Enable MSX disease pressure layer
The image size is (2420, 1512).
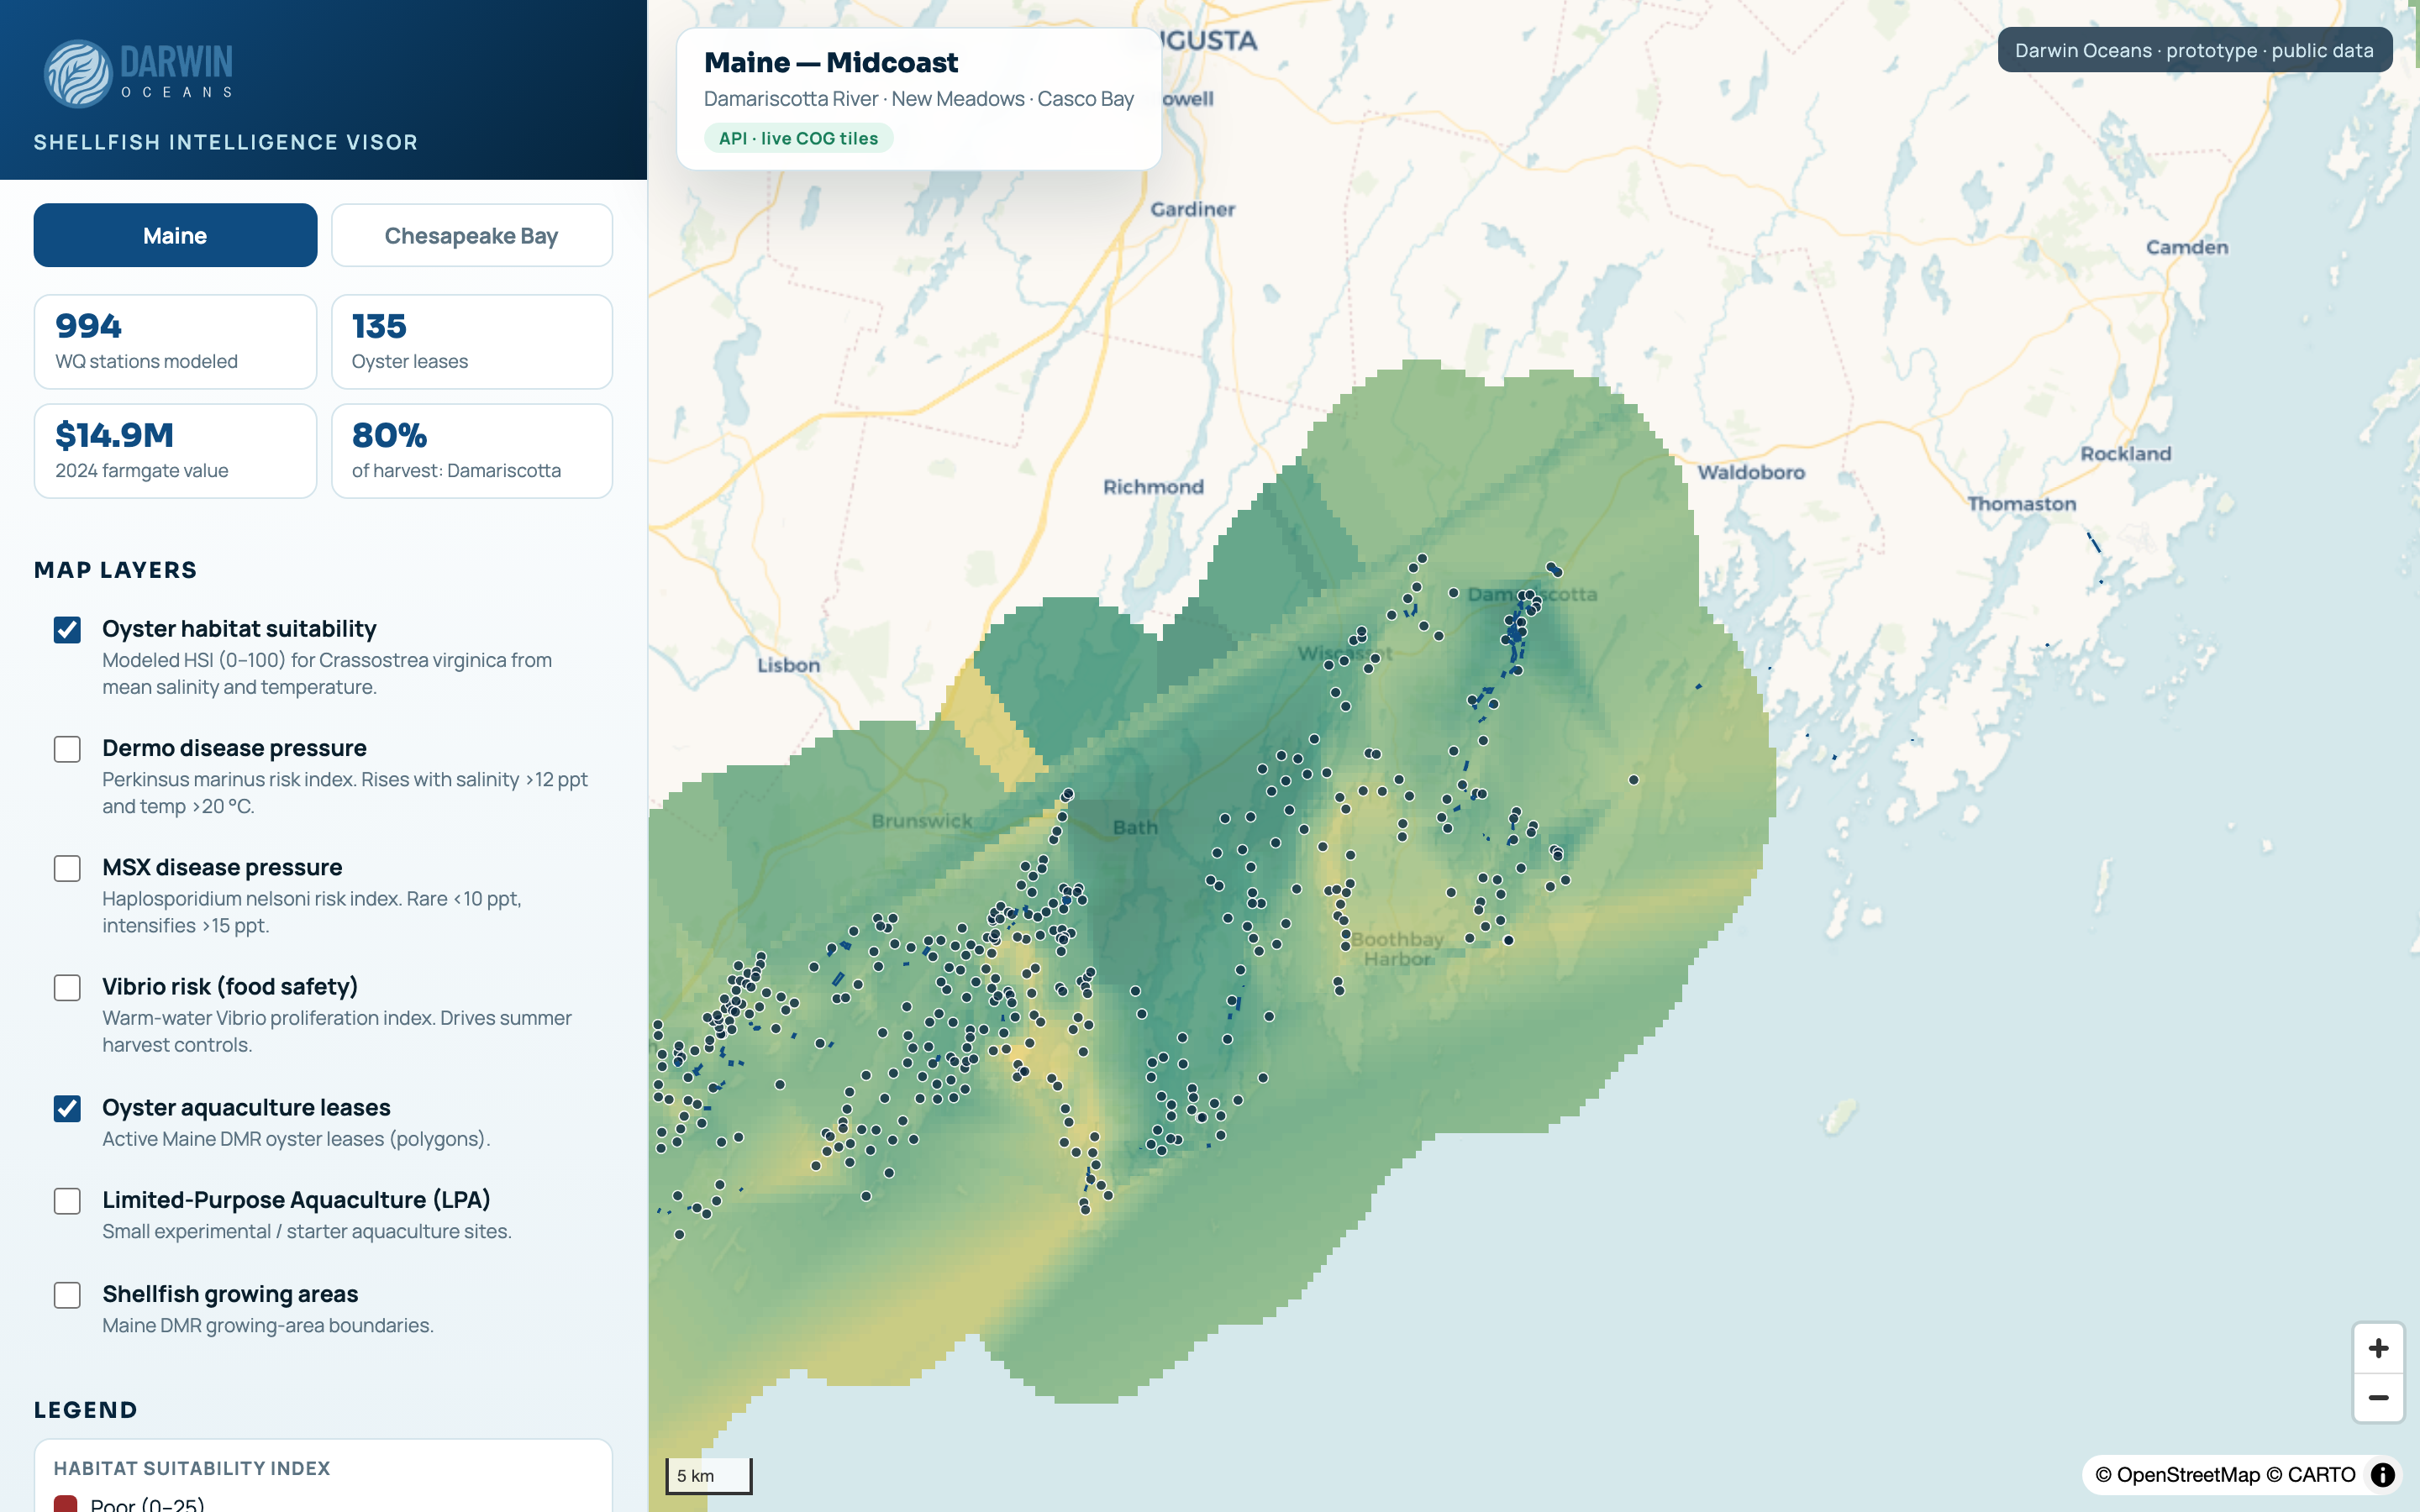coord(67,868)
